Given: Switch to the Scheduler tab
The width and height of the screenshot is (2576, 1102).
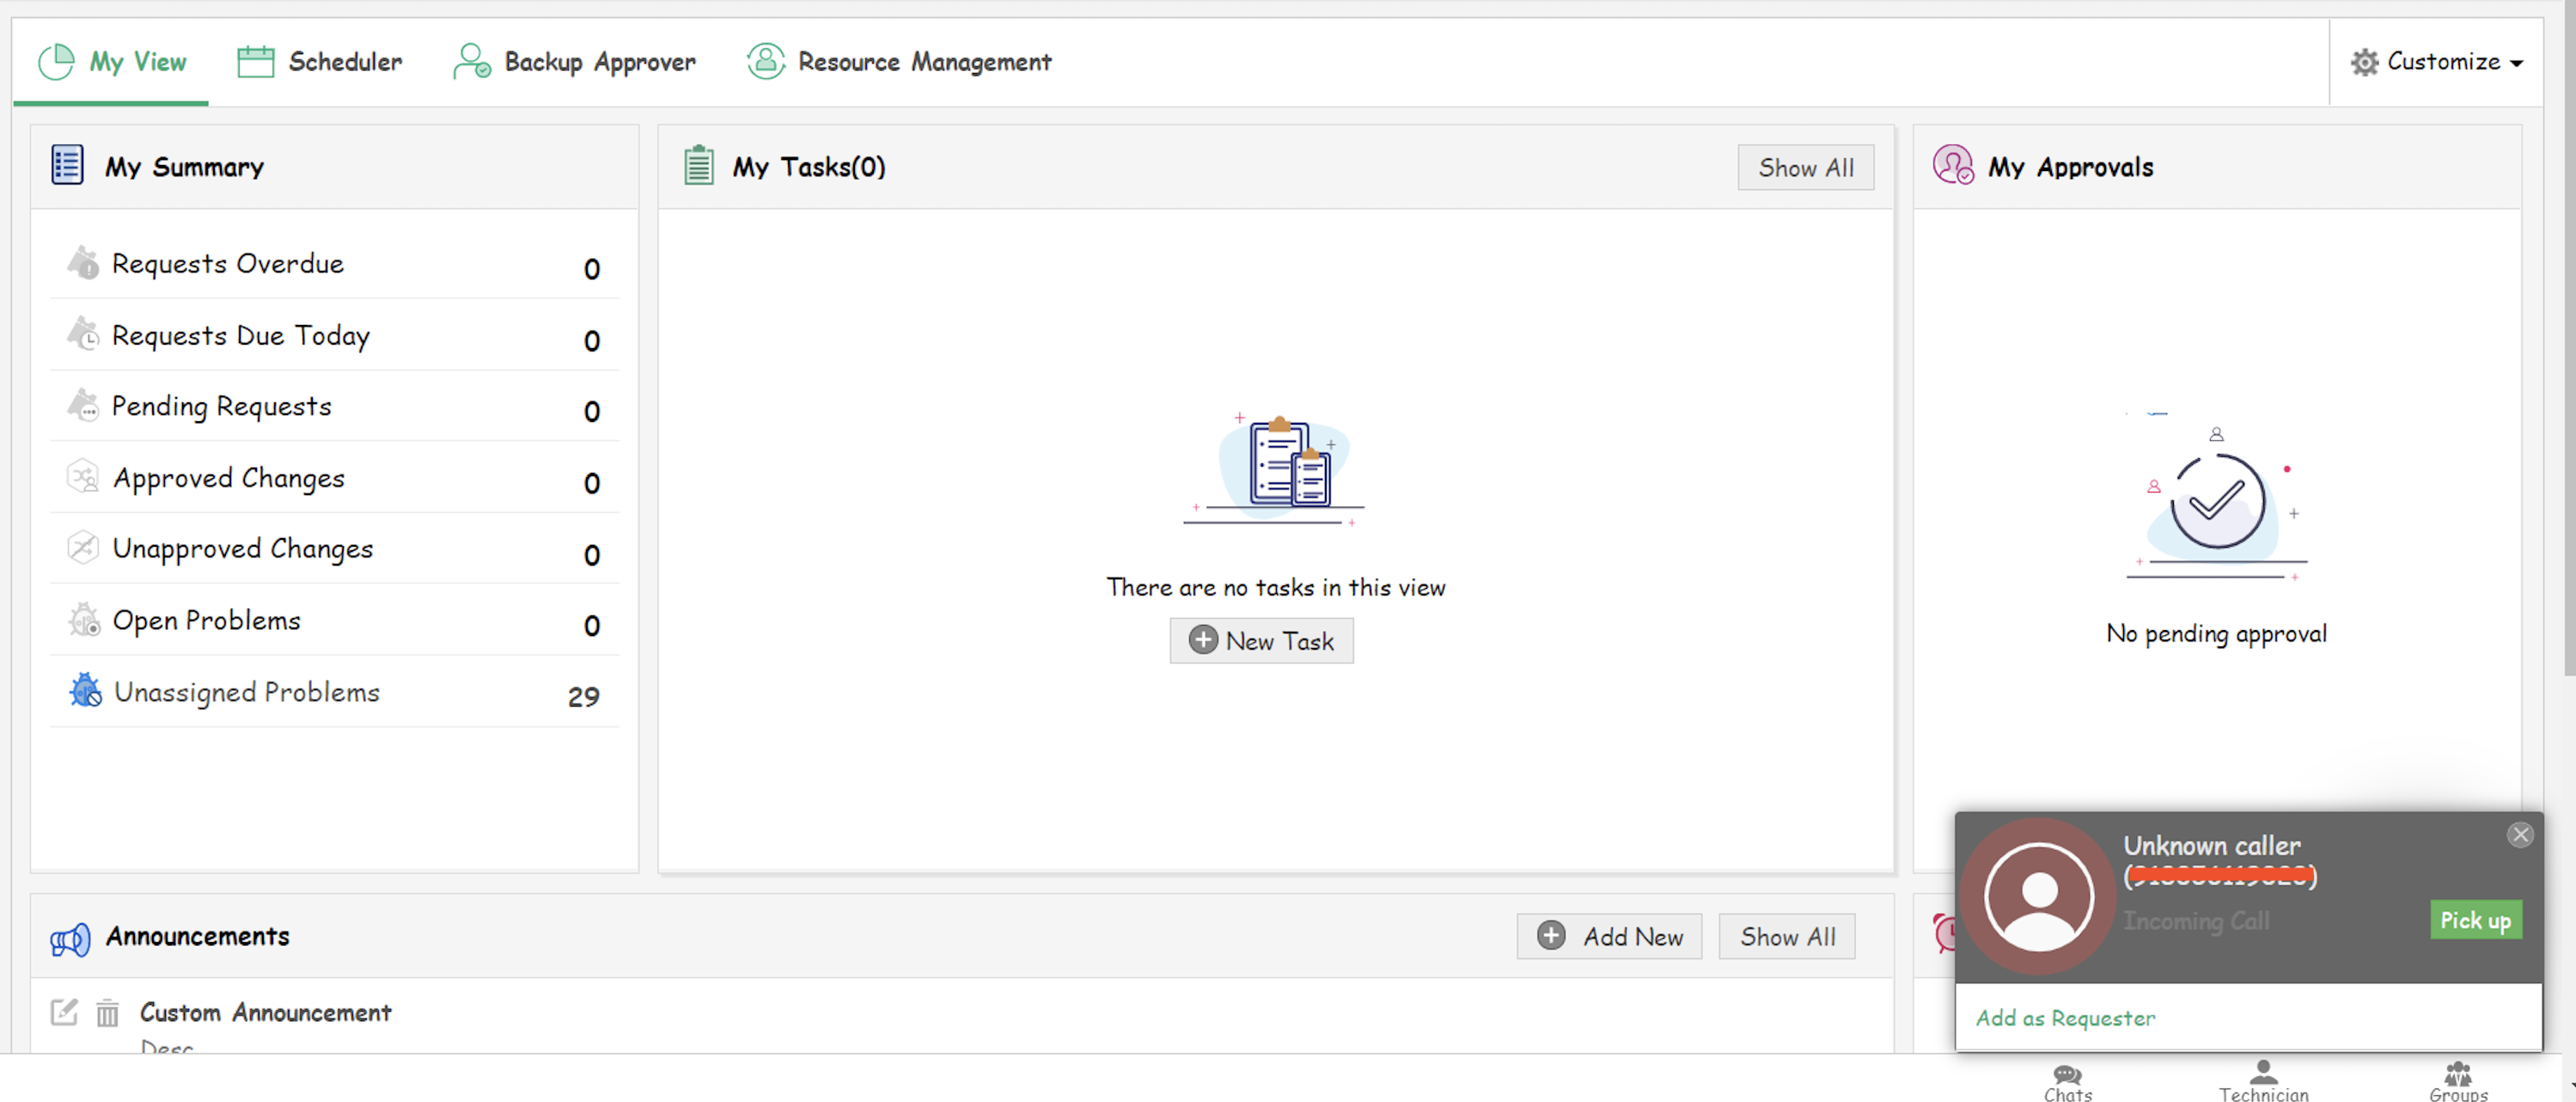Looking at the screenshot, I should pyautogui.click(x=319, y=62).
